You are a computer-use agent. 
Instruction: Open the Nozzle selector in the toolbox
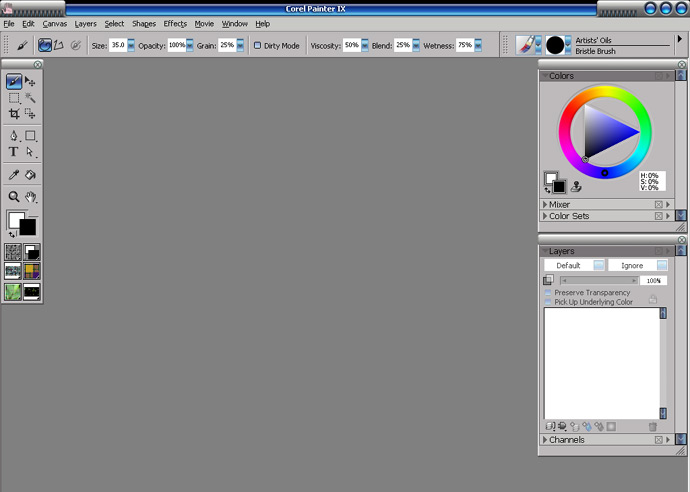click(x=32, y=292)
